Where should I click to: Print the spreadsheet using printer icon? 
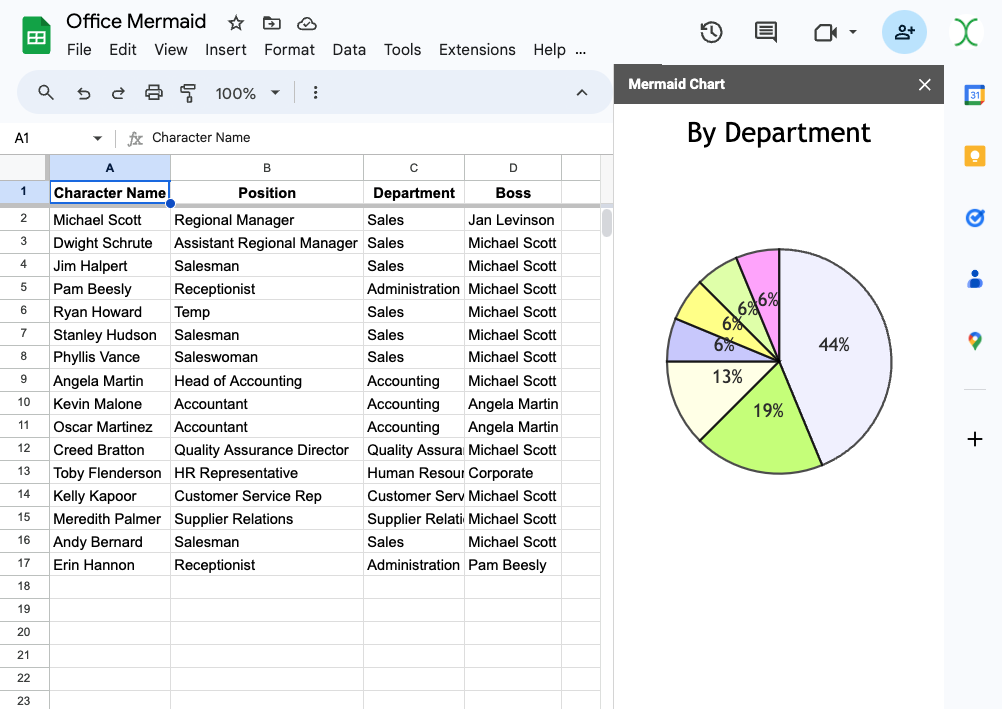tap(153, 93)
